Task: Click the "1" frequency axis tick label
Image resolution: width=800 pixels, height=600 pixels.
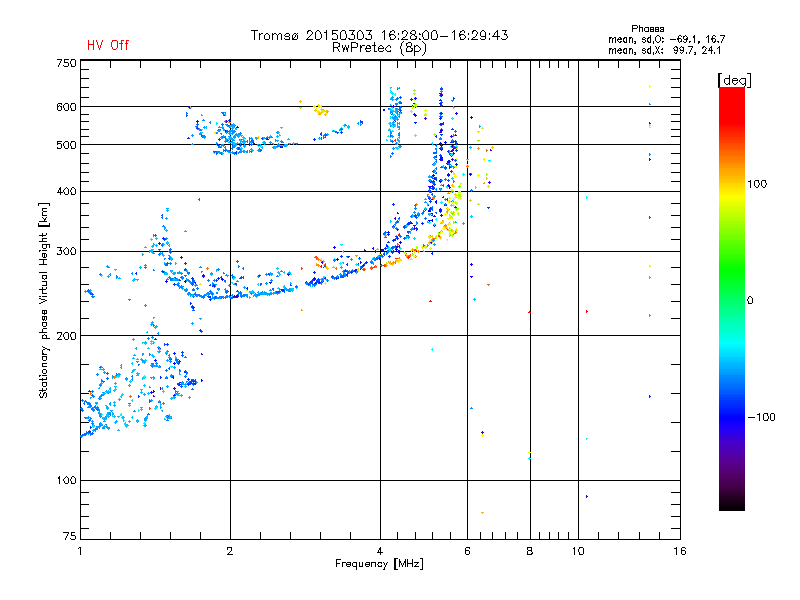Action: [80, 551]
